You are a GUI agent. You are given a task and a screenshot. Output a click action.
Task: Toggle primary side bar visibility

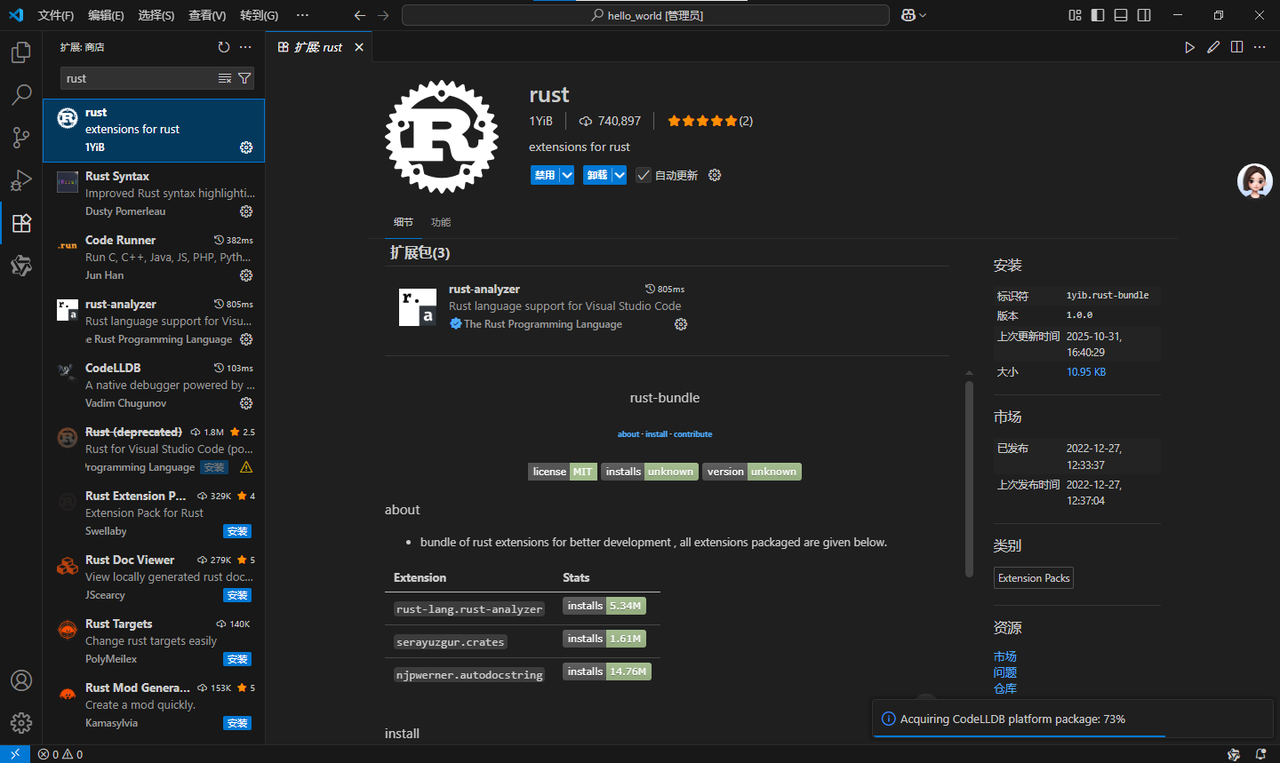(1098, 15)
